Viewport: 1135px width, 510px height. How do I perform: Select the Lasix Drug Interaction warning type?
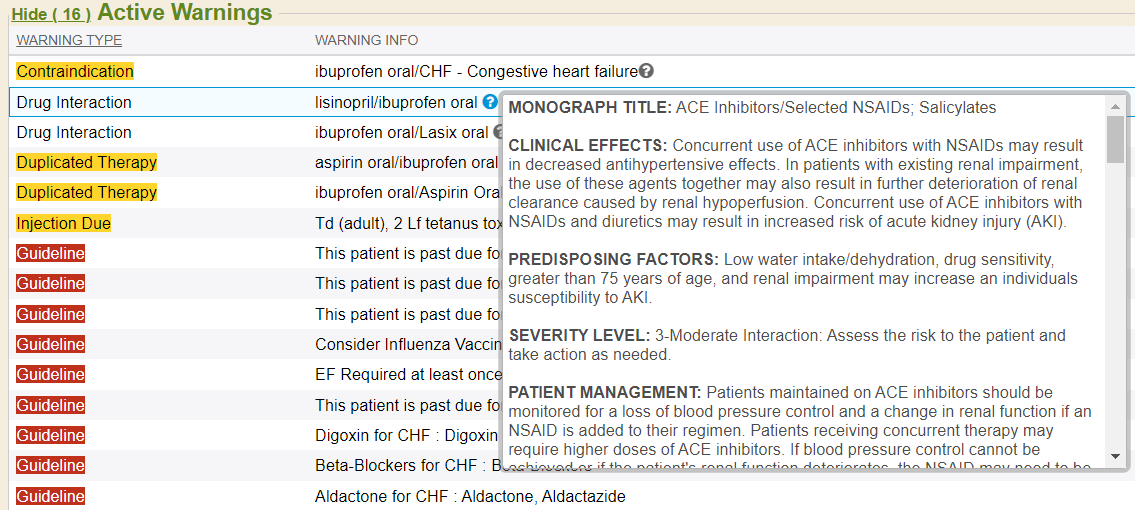(x=74, y=132)
